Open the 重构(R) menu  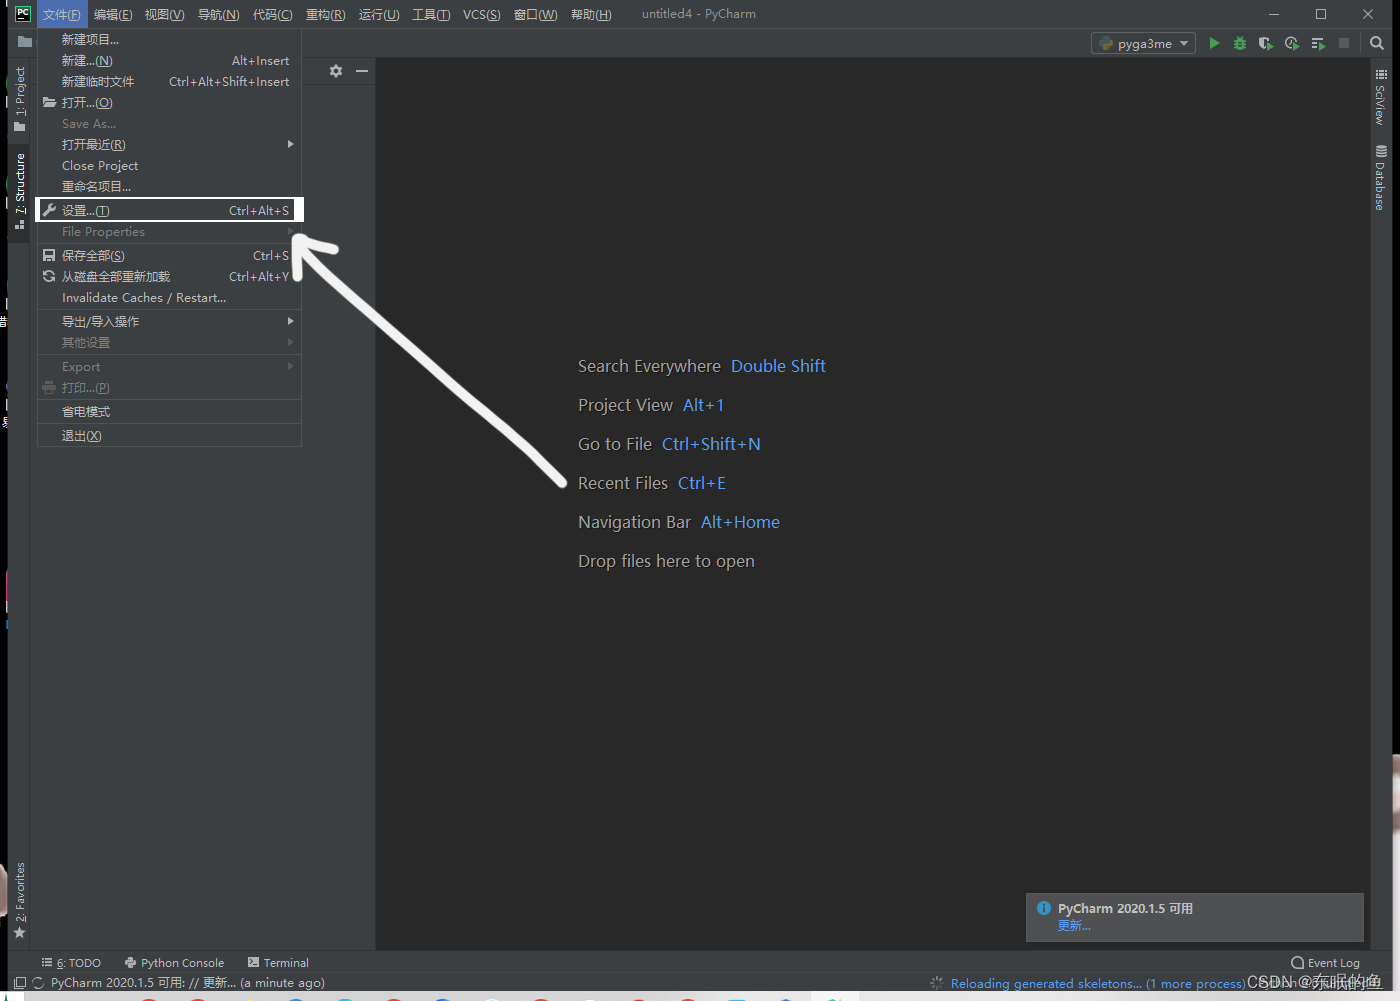[326, 14]
